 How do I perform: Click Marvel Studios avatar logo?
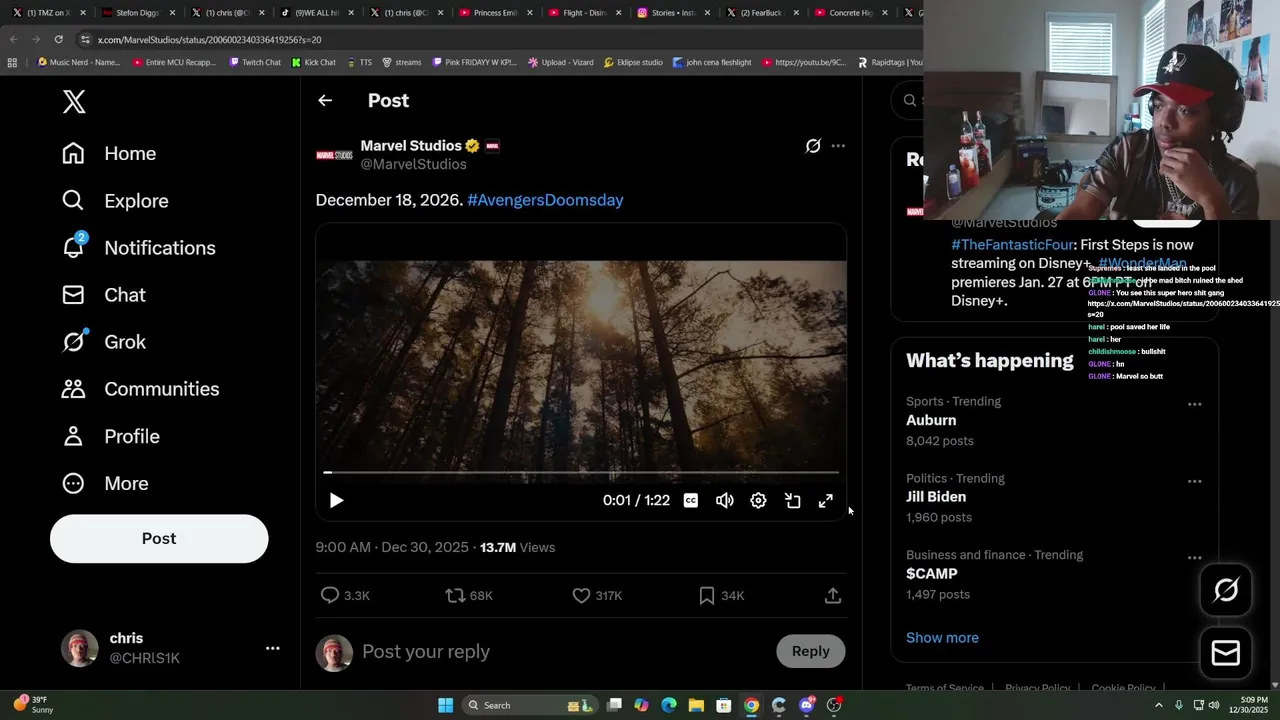tap(334, 154)
